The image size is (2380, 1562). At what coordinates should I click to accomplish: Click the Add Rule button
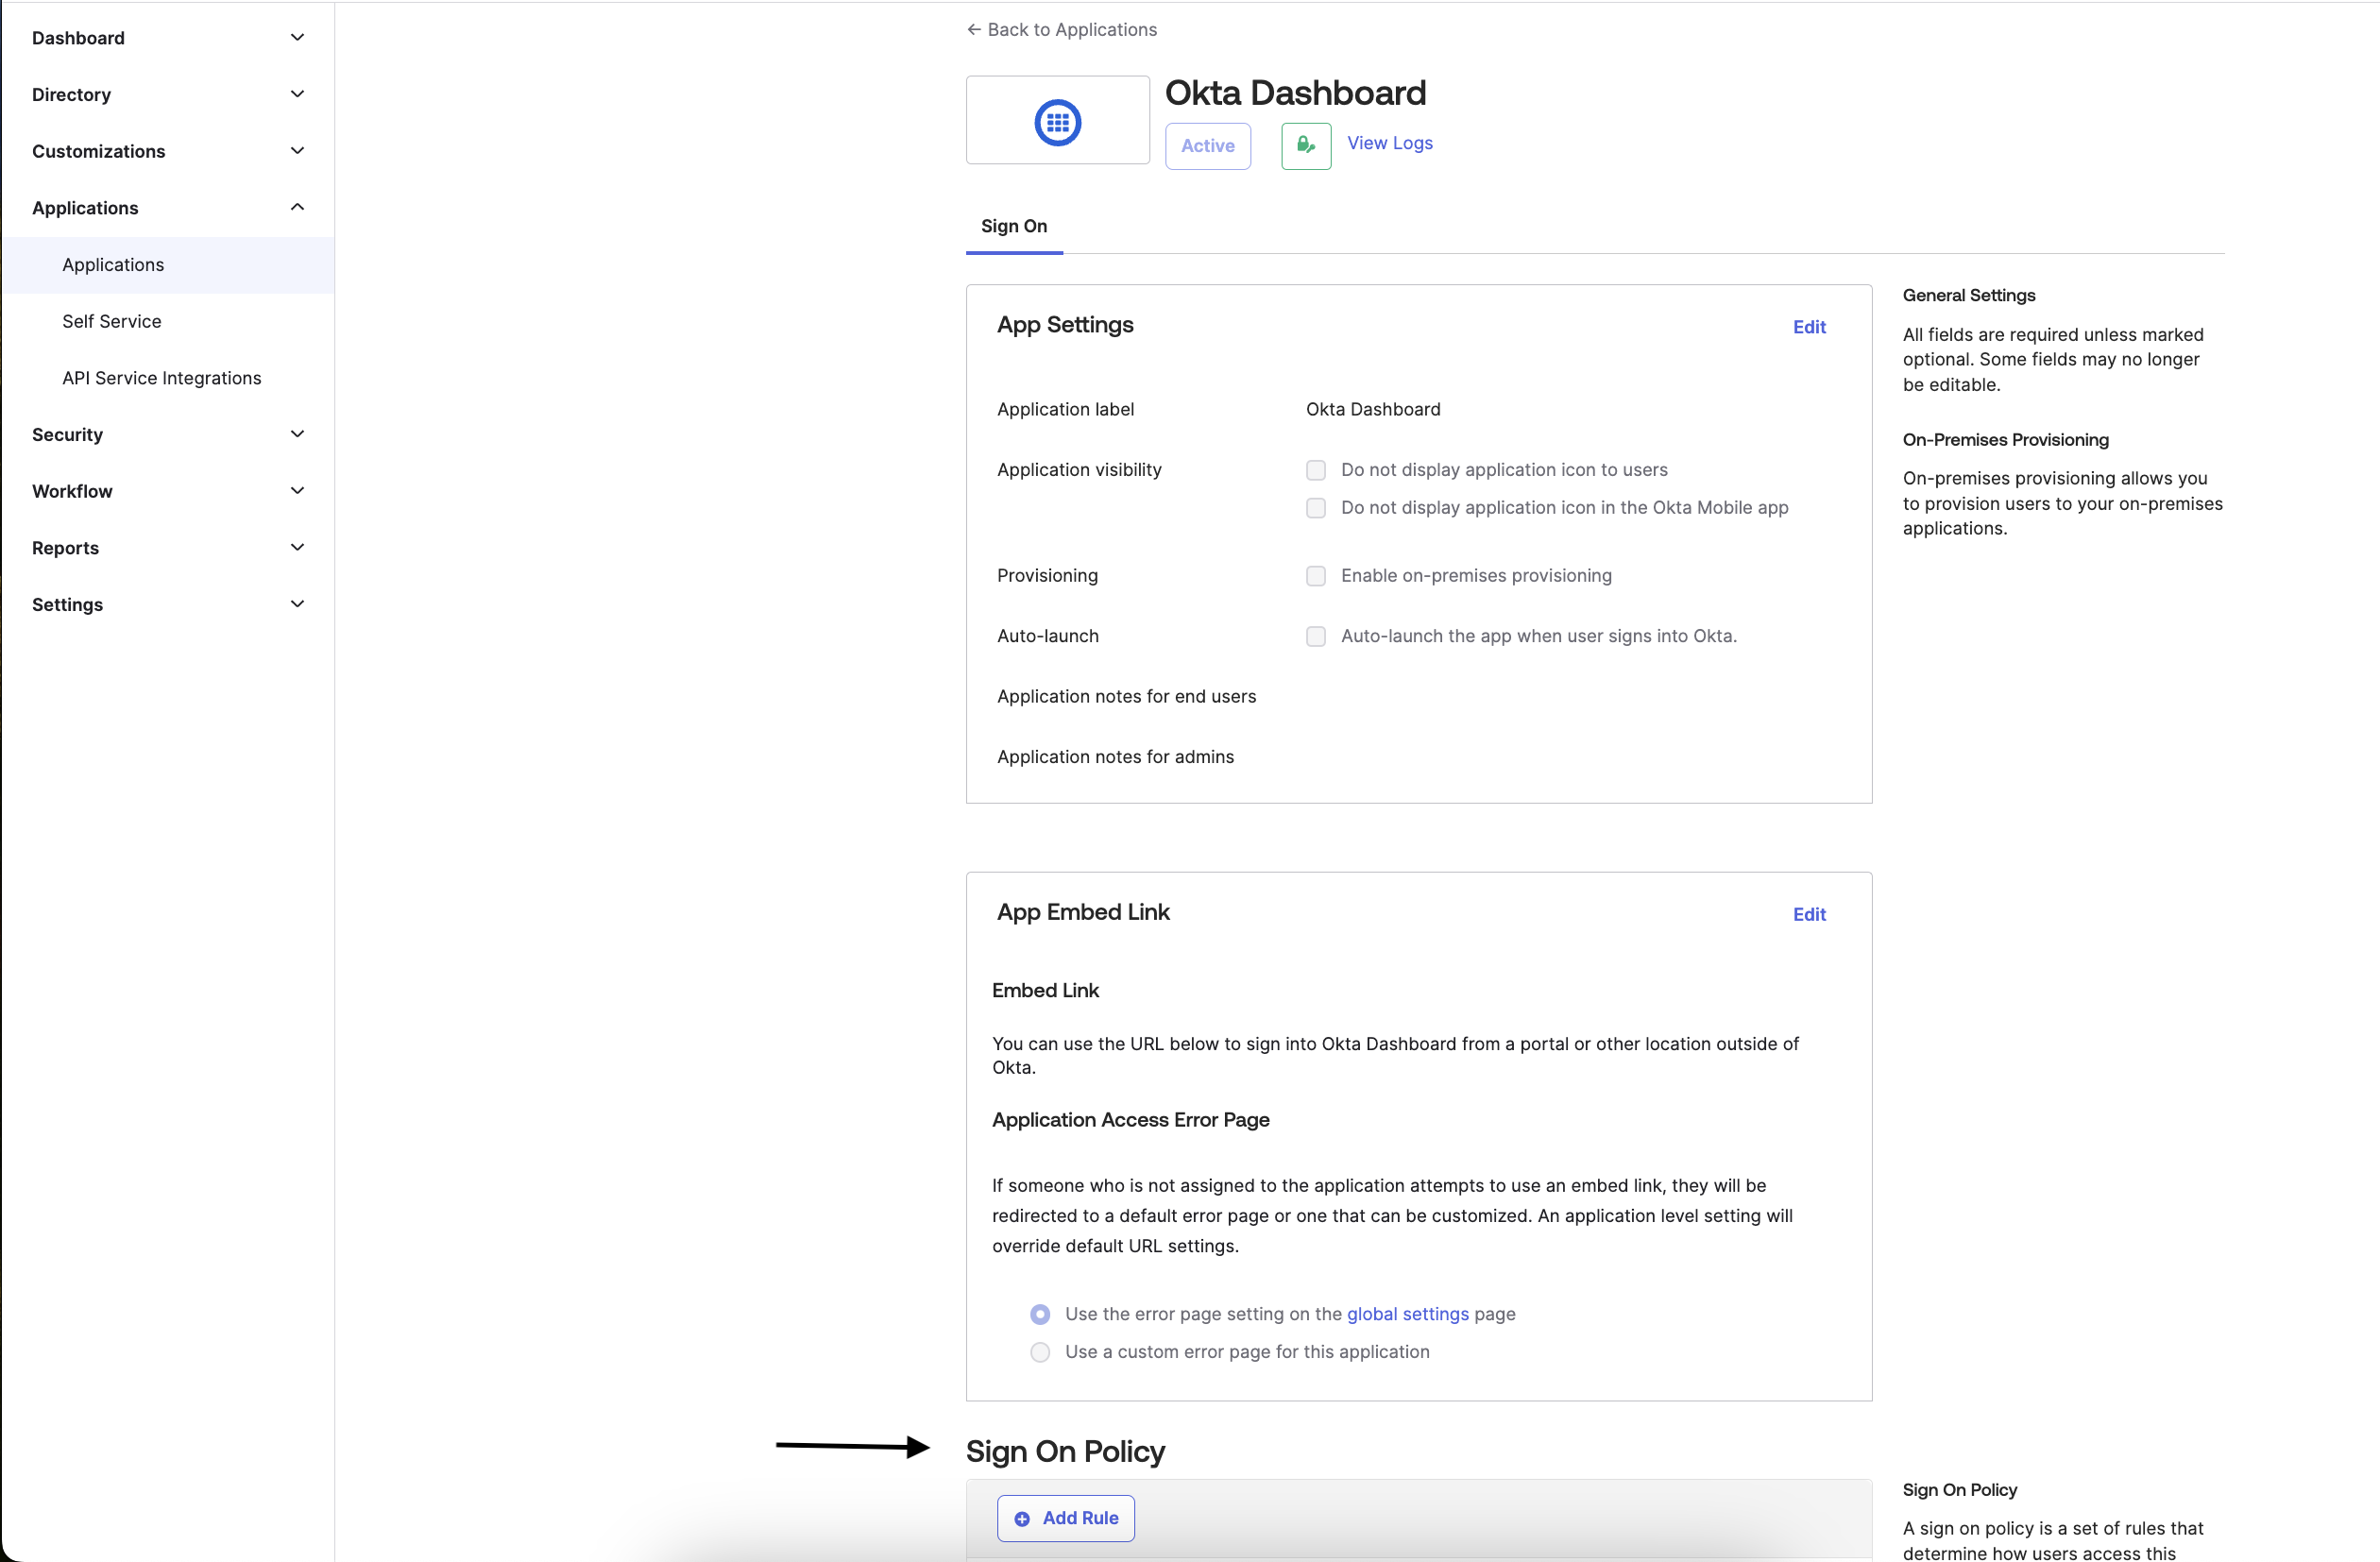[1065, 1519]
